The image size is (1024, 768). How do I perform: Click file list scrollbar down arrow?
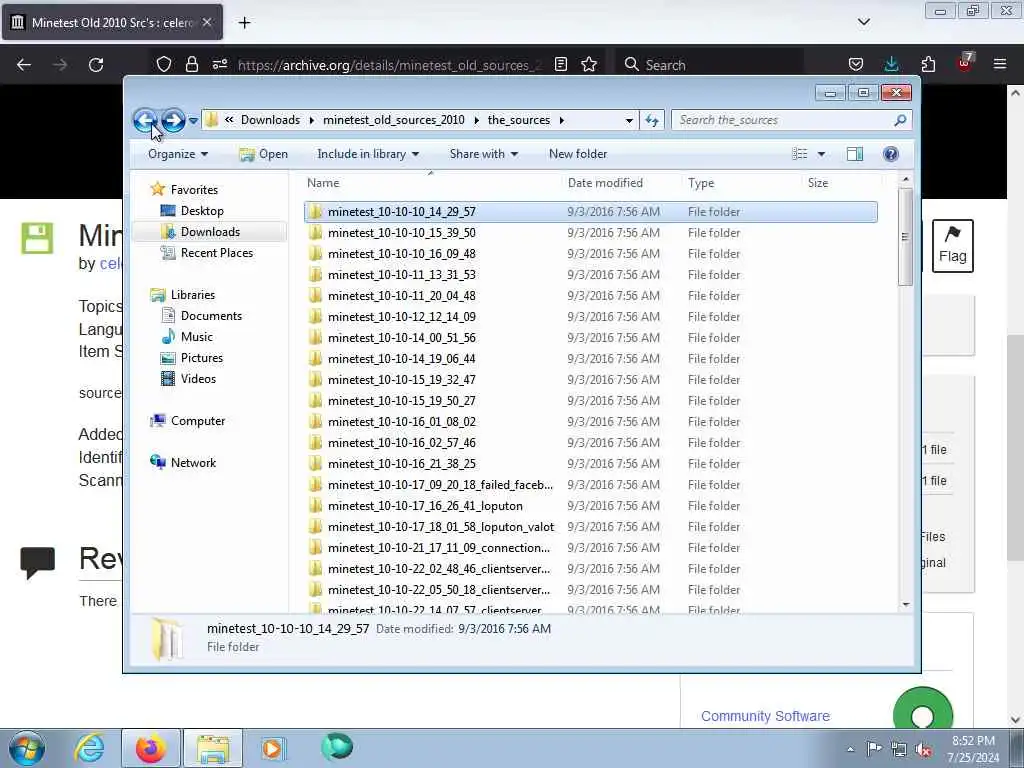point(905,604)
